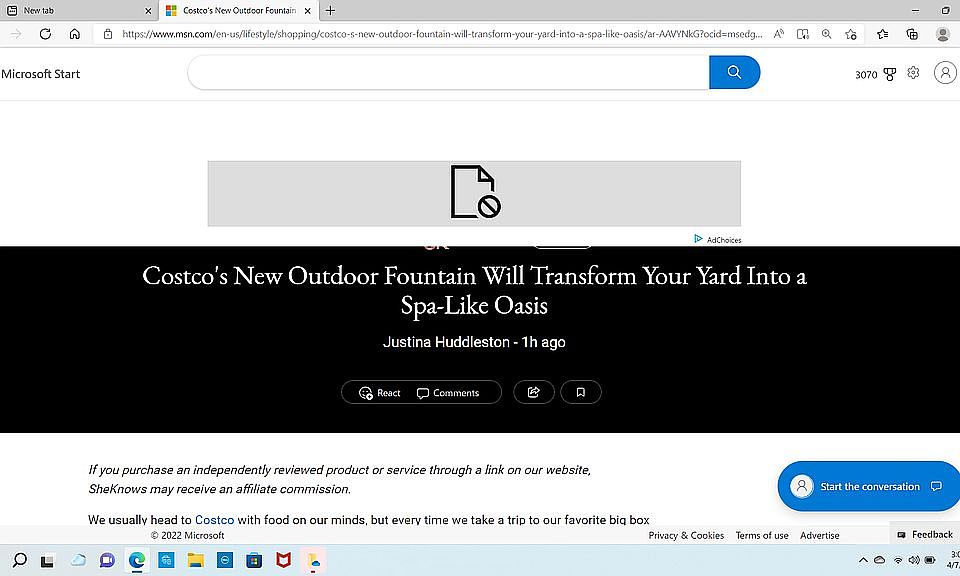Click Microsoft Edge taskbar icon
This screenshot has width=960, height=576.
(137, 560)
